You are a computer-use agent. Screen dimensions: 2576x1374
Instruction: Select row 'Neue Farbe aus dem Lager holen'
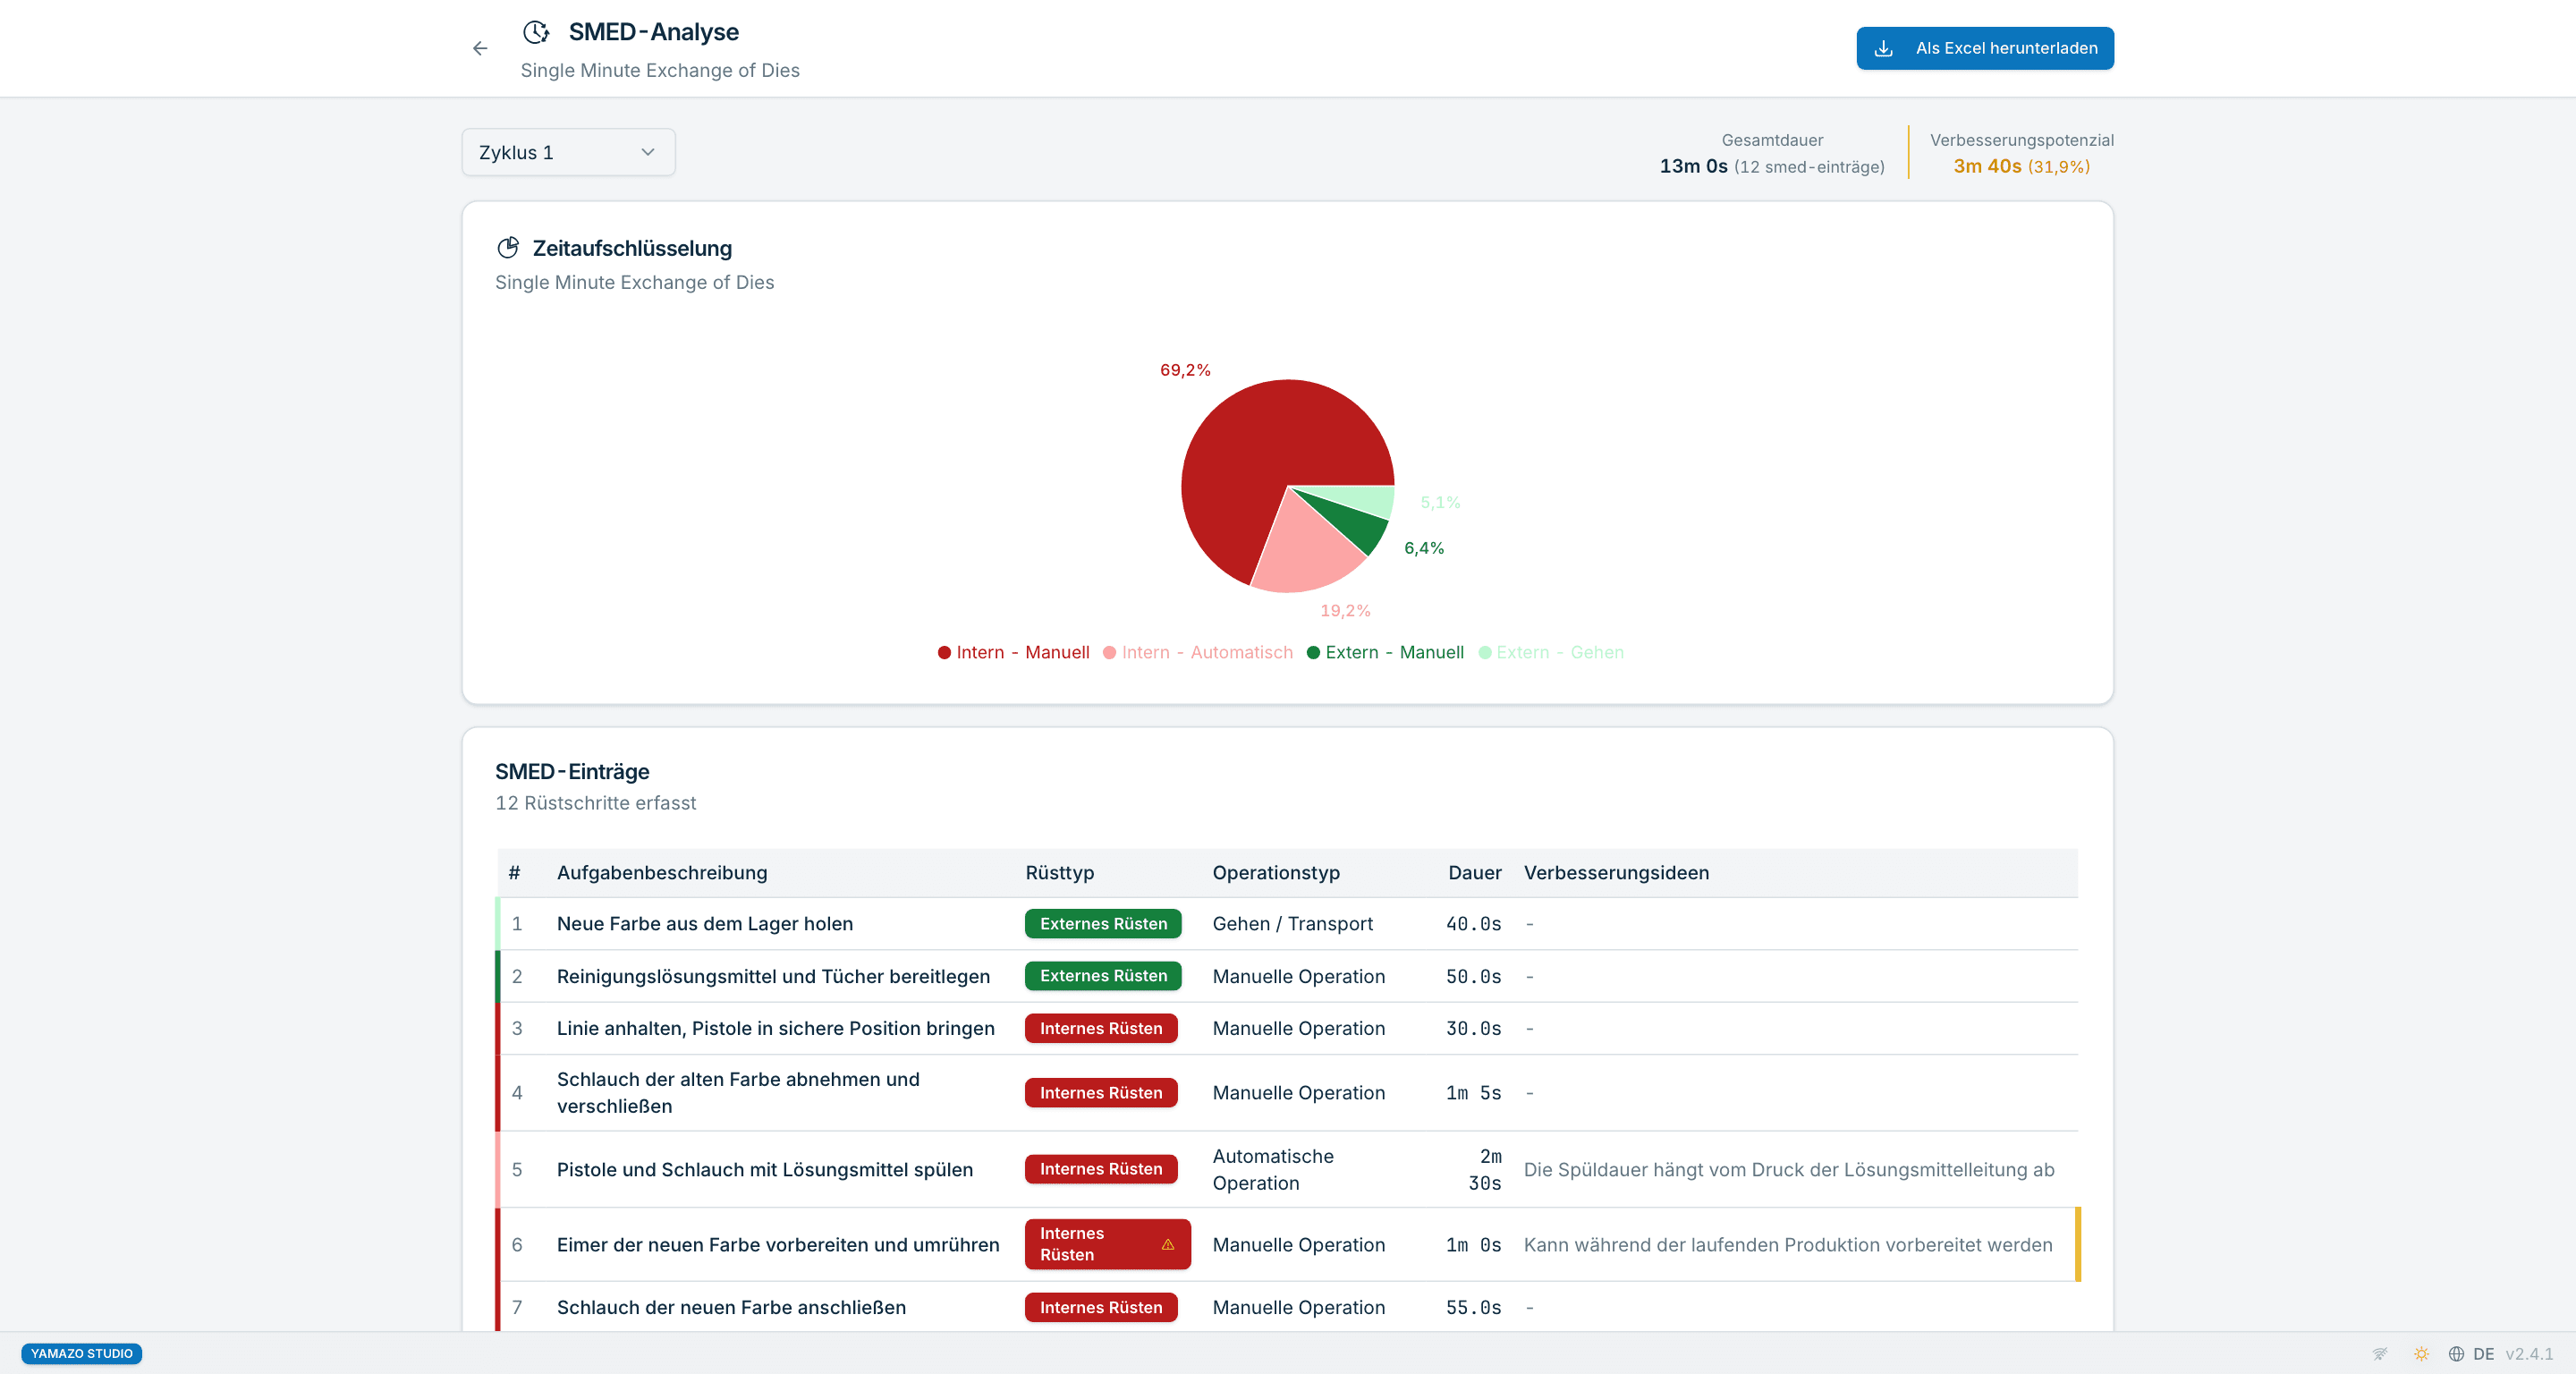1287,923
